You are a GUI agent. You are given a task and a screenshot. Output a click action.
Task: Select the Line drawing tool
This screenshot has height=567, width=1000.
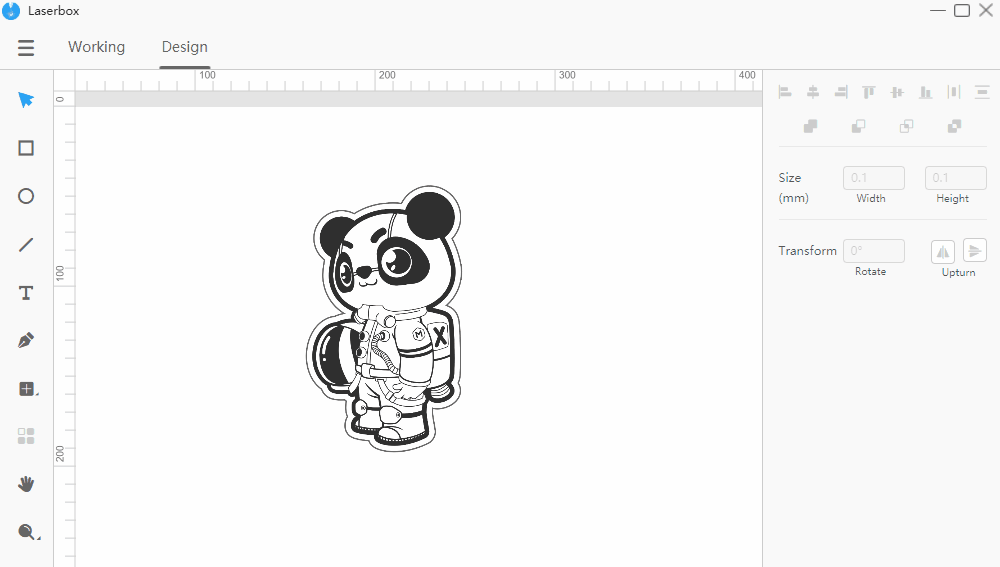click(26, 244)
